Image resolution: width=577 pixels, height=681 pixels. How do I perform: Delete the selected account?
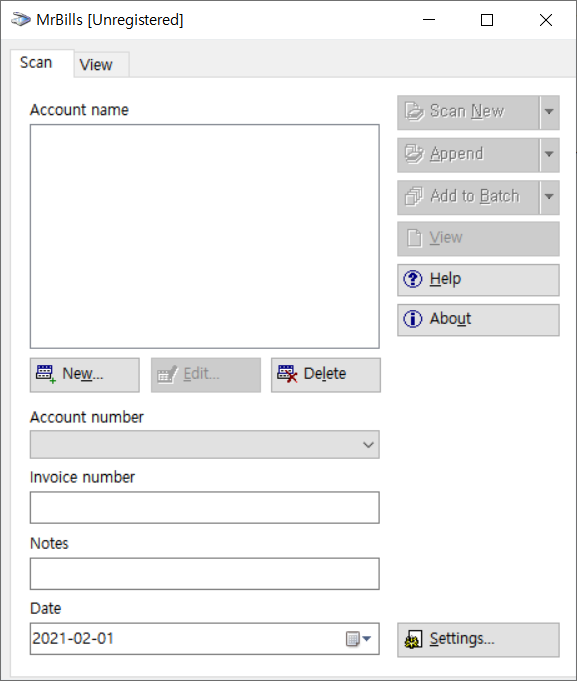(326, 375)
